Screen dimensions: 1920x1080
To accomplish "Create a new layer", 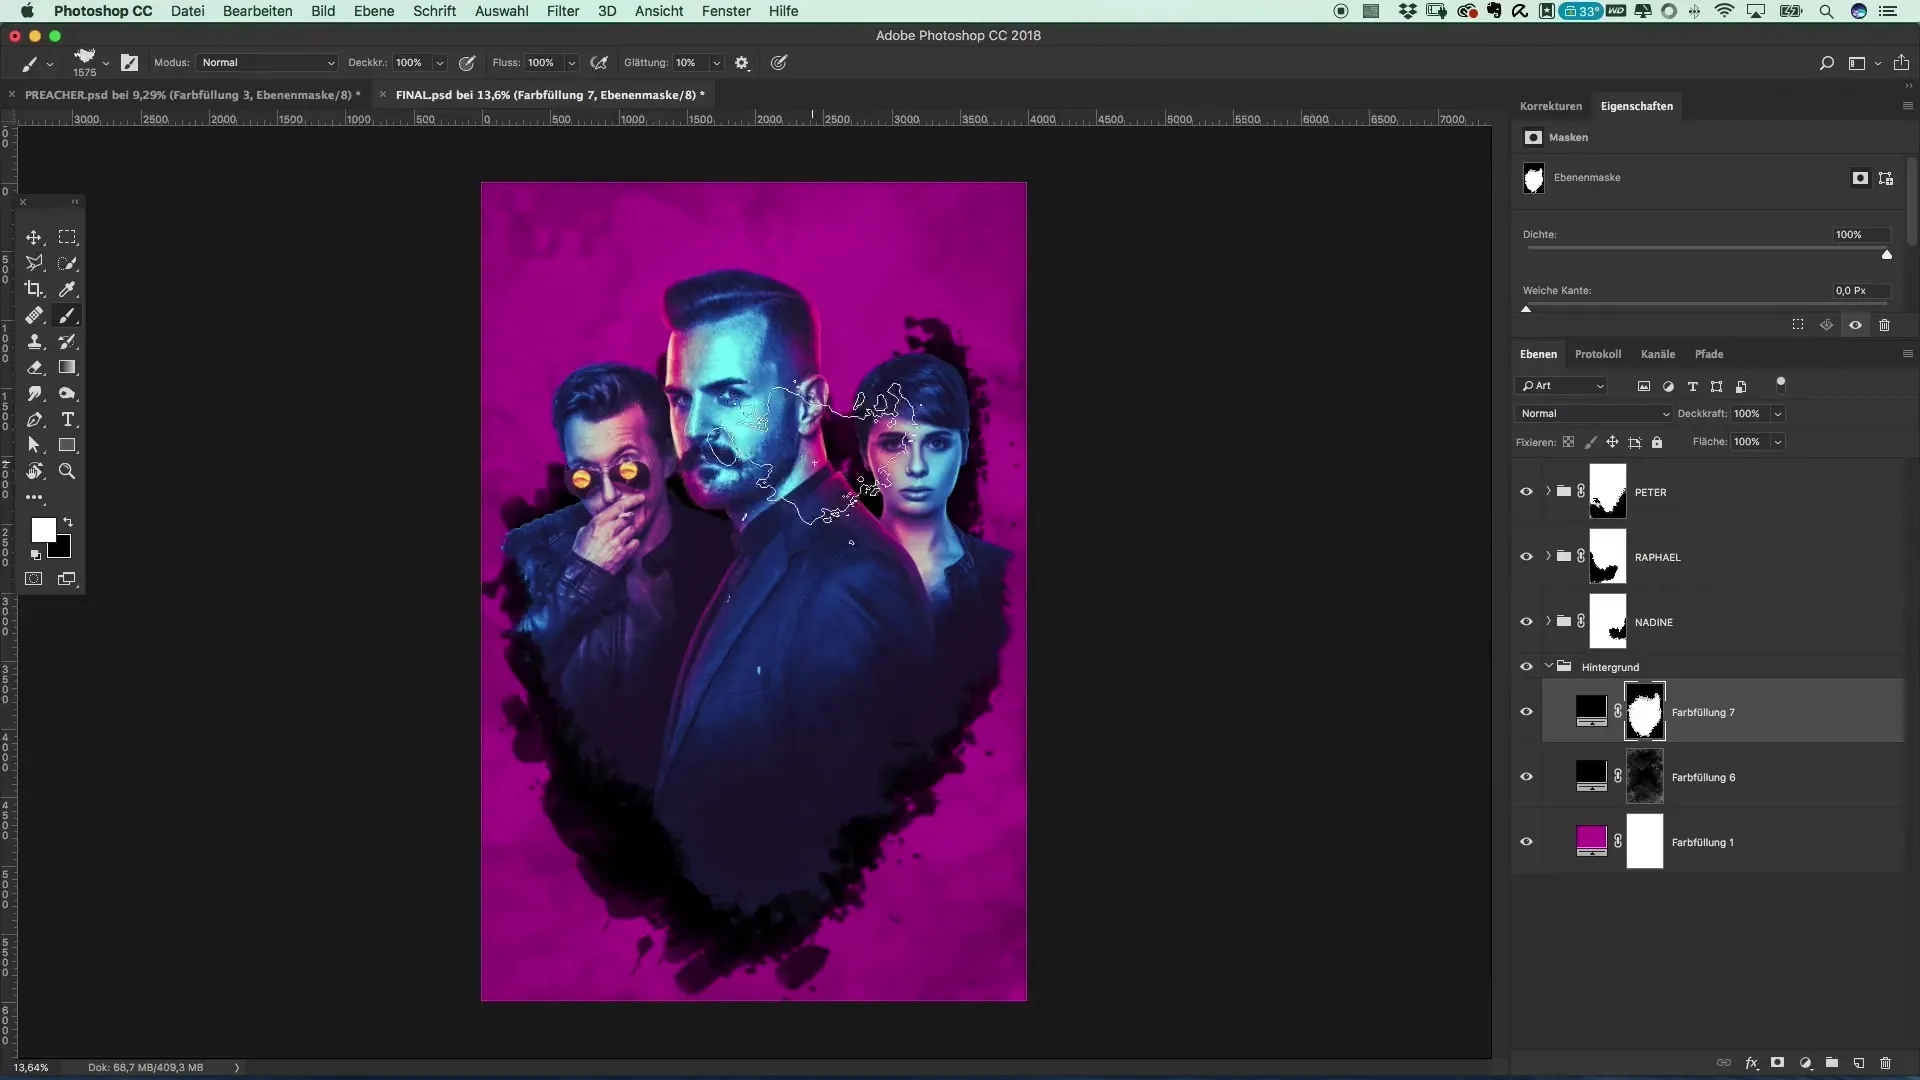I will [x=1859, y=1063].
